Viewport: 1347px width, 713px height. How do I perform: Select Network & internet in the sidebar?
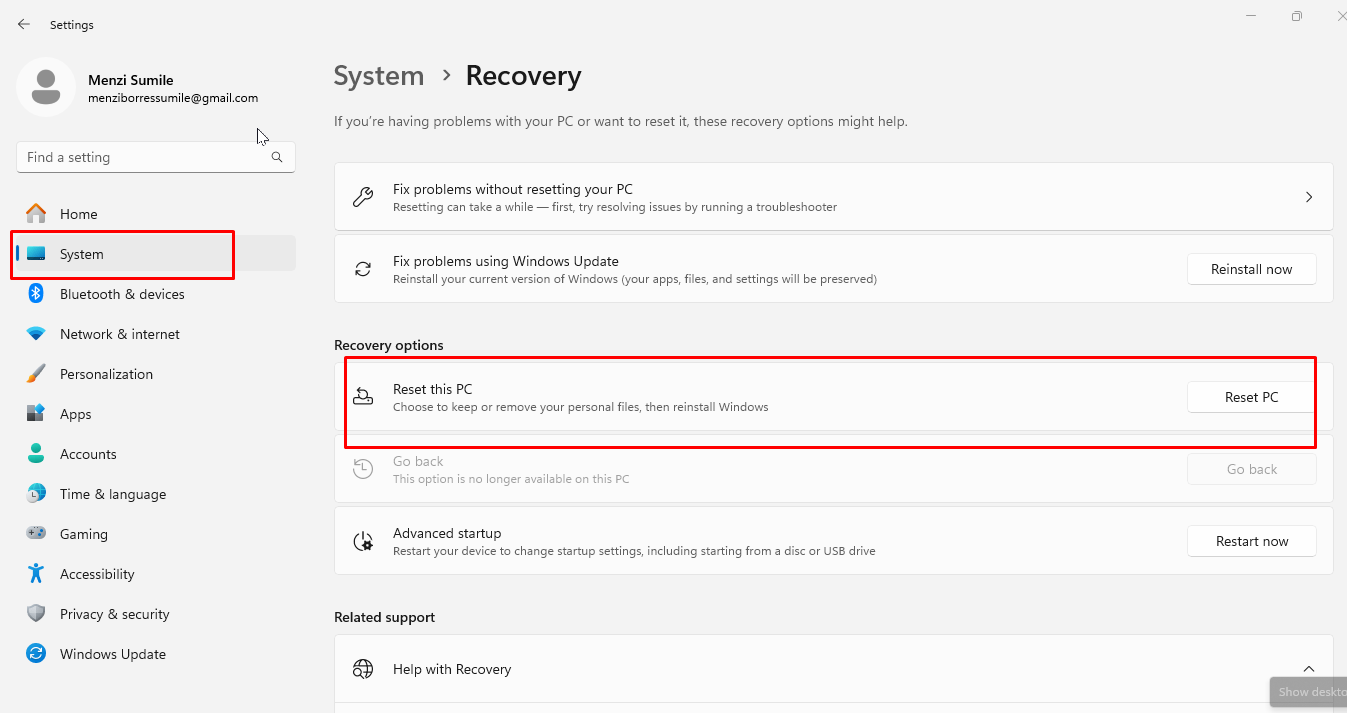120,333
